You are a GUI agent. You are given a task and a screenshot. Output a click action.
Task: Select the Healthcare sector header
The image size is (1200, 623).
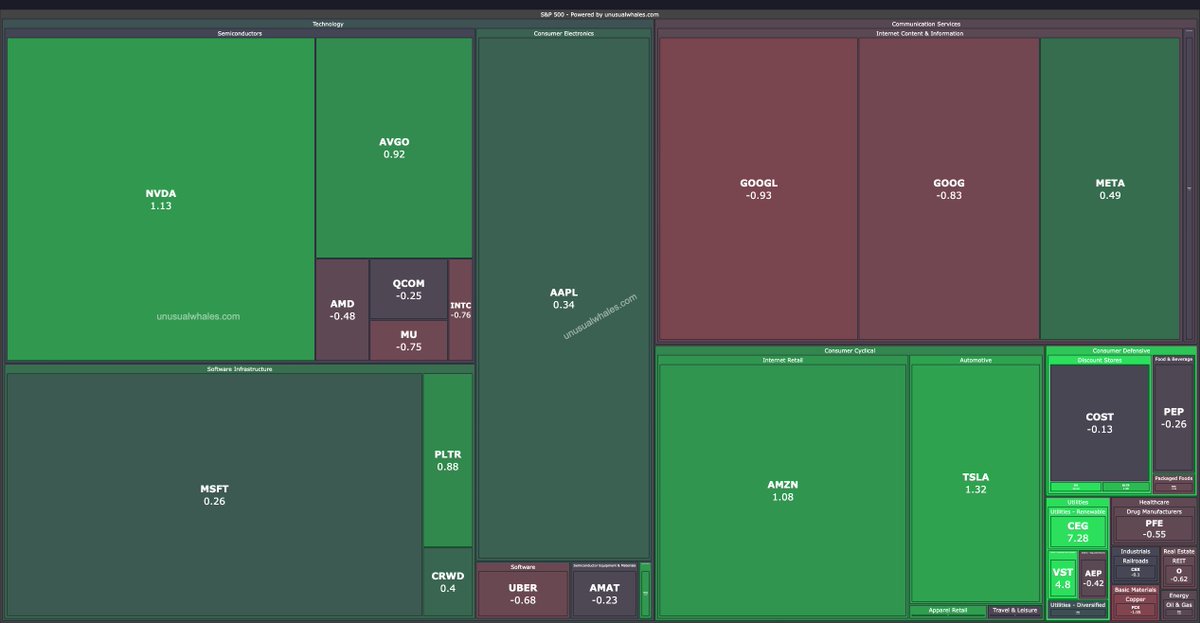coord(1153,502)
